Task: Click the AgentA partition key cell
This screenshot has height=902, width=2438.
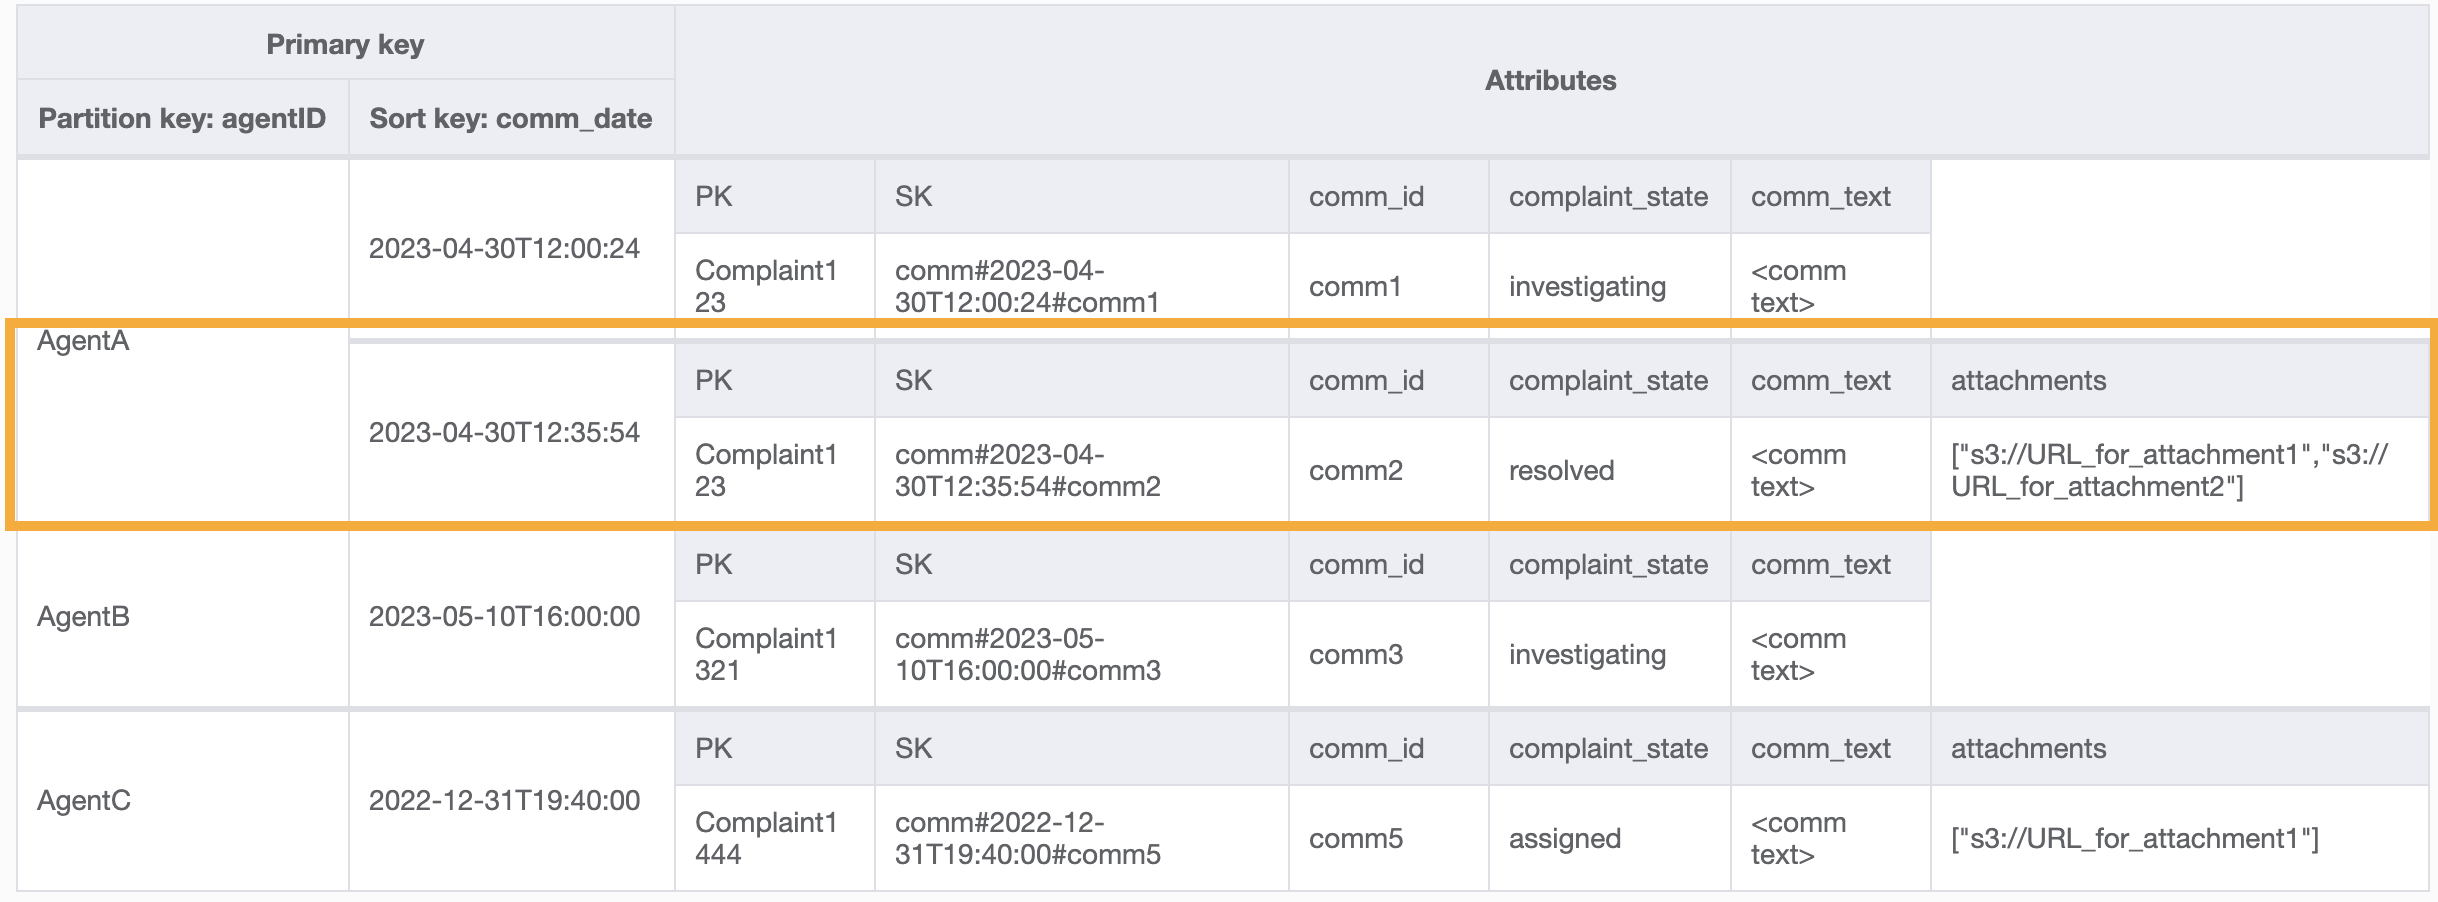Action: coord(84,341)
